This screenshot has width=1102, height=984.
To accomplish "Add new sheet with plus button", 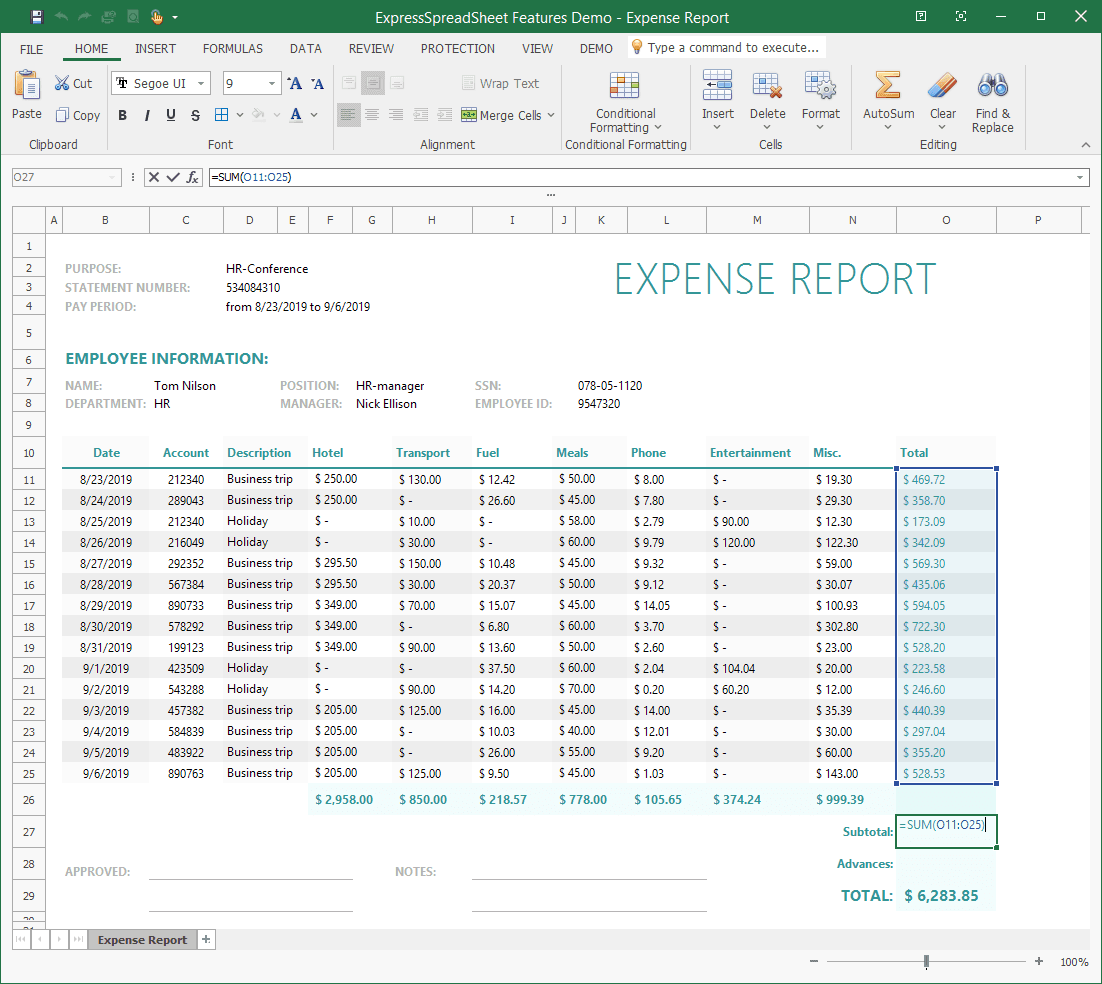I will [x=206, y=939].
